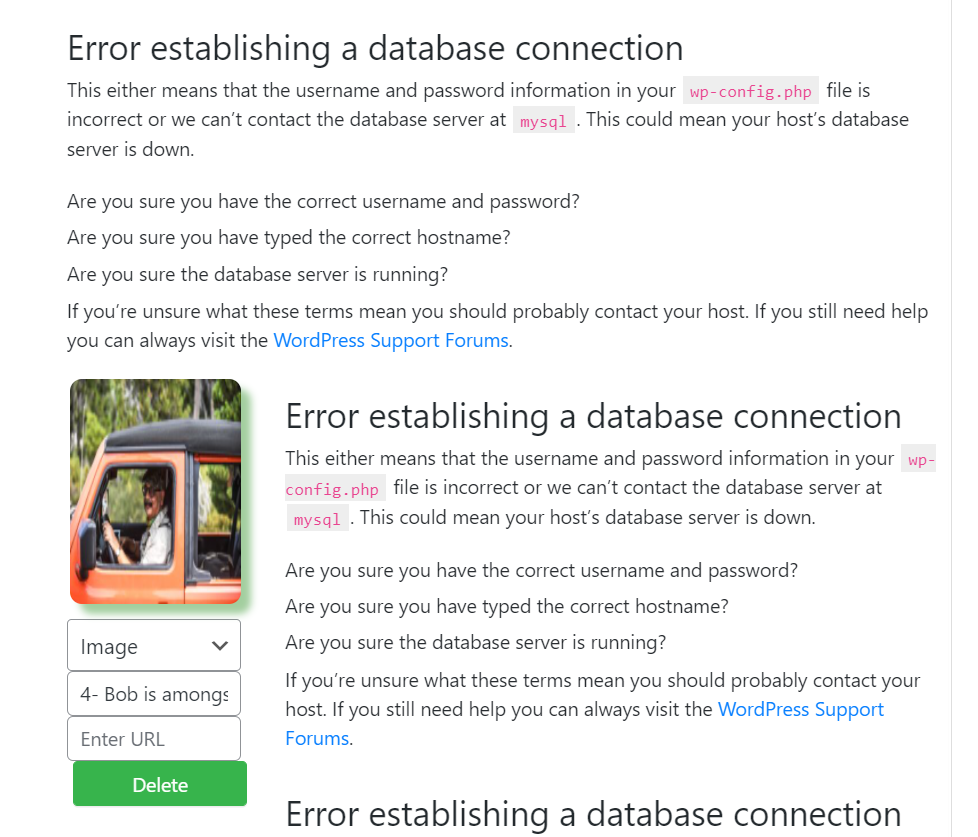Open the Image type dropdown
Image resolution: width=978 pixels, height=837 pixels.
tap(153, 646)
